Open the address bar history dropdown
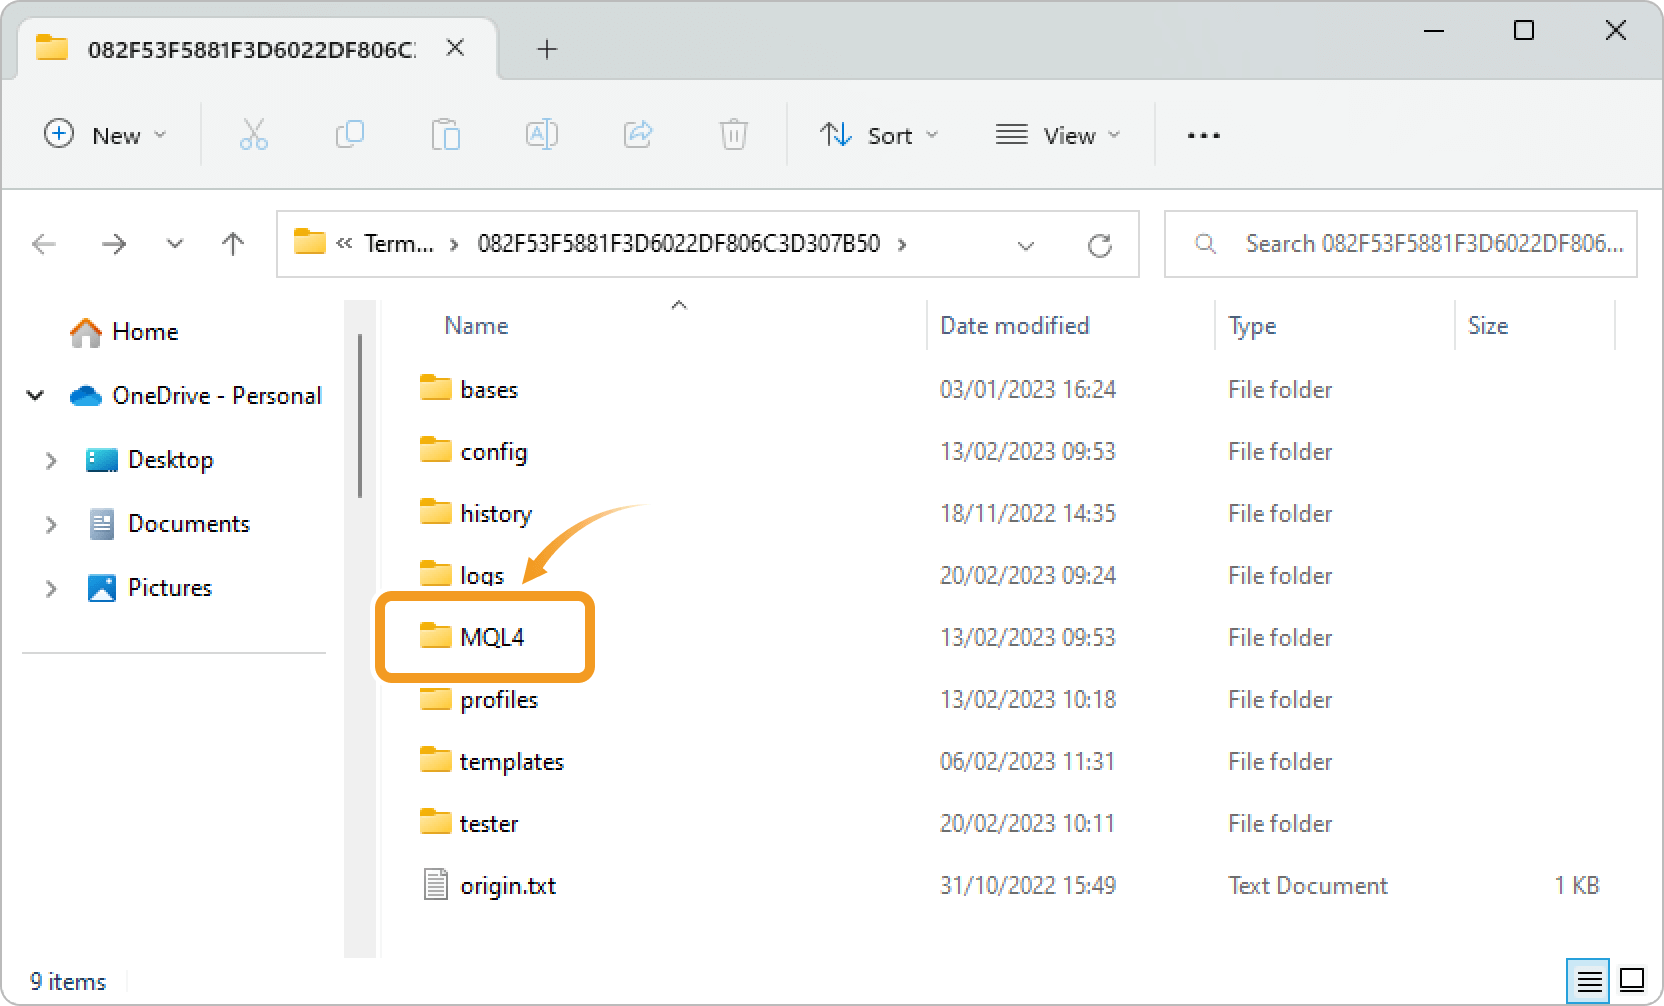Image resolution: width=1664 pixels, height=1006 pixels. tap(1025, 245)
